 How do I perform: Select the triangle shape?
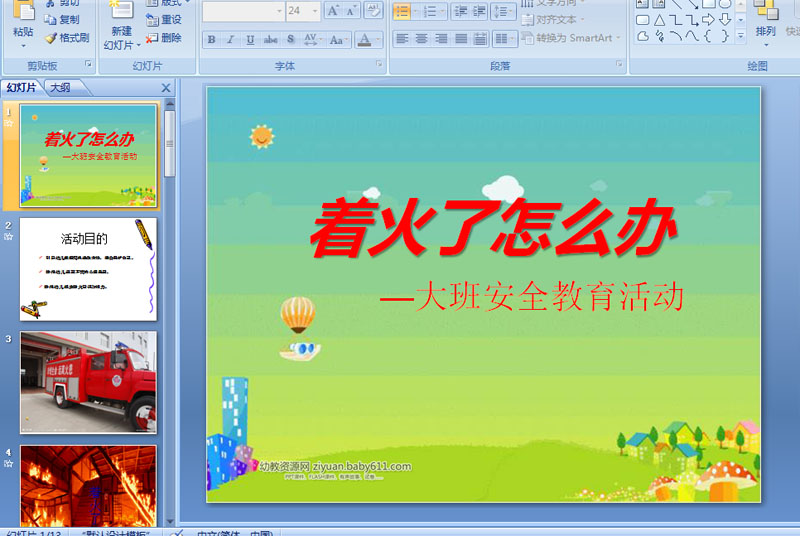pyautogui.click(x=659, y=20)
